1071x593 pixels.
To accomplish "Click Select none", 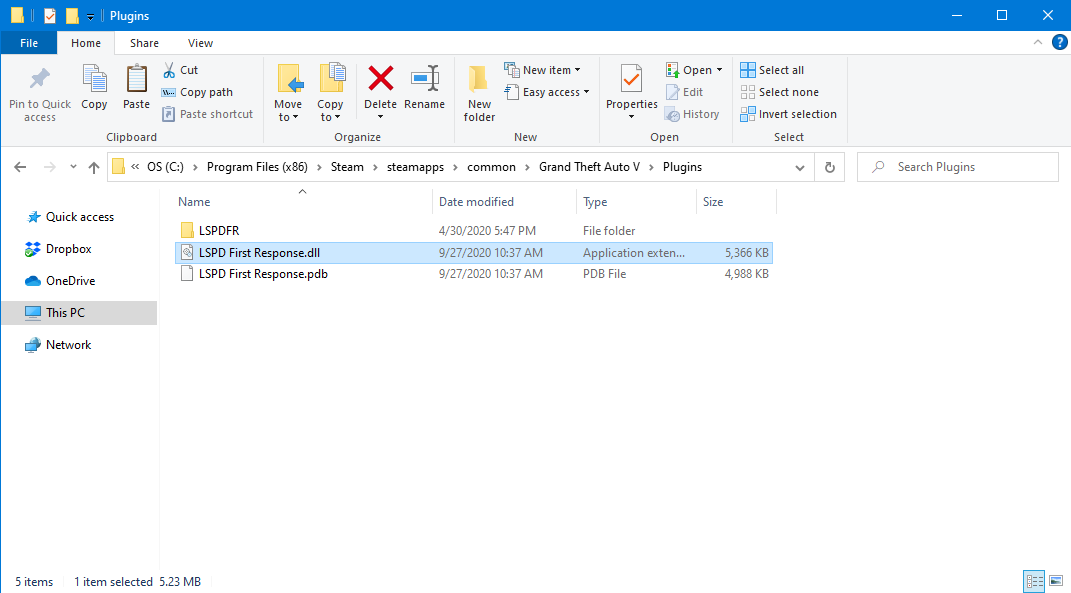I will click(x=779, y=92).
